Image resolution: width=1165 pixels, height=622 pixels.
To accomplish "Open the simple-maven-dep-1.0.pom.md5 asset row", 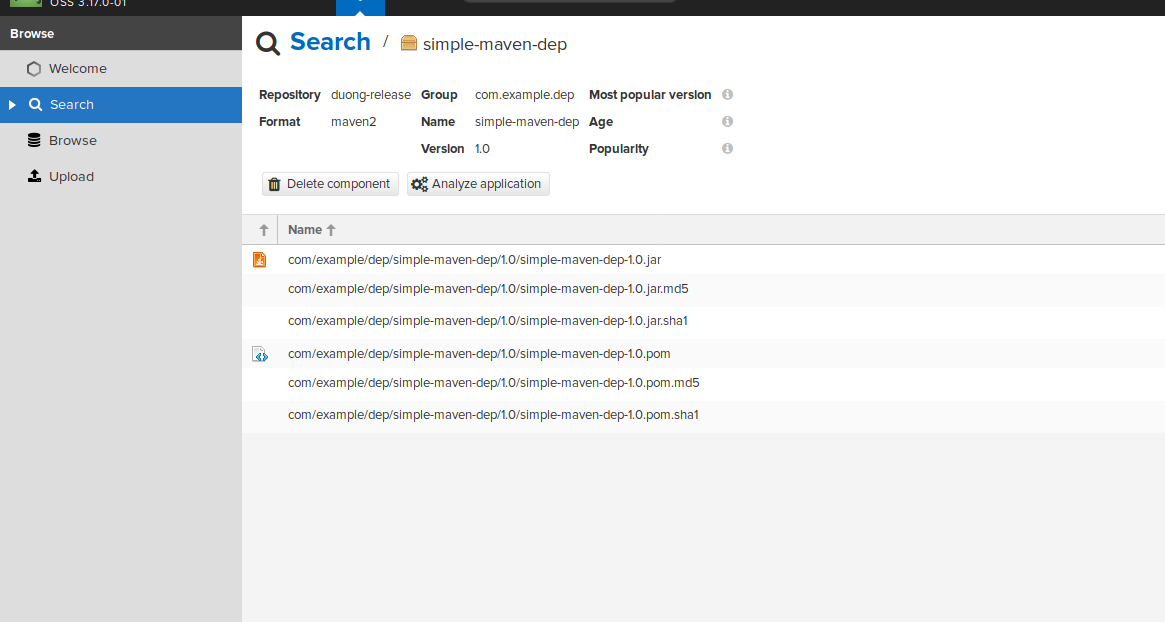I will (x=704, y=383).
